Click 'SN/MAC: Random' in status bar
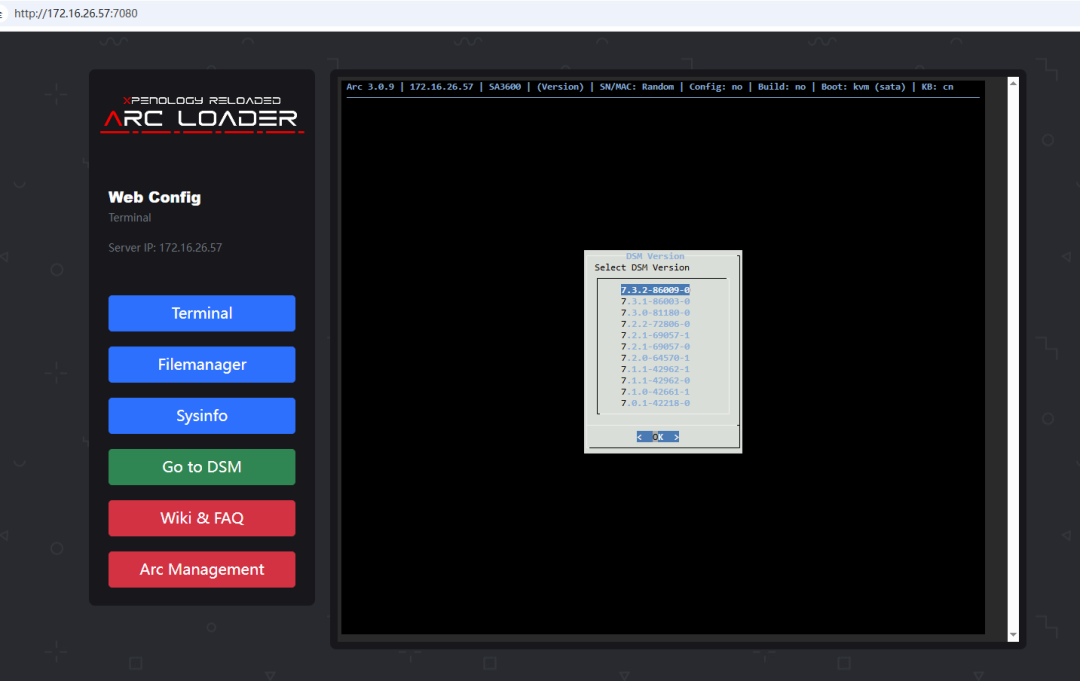This screenshot has height=681, width=1080. click(x=636, y=87)
